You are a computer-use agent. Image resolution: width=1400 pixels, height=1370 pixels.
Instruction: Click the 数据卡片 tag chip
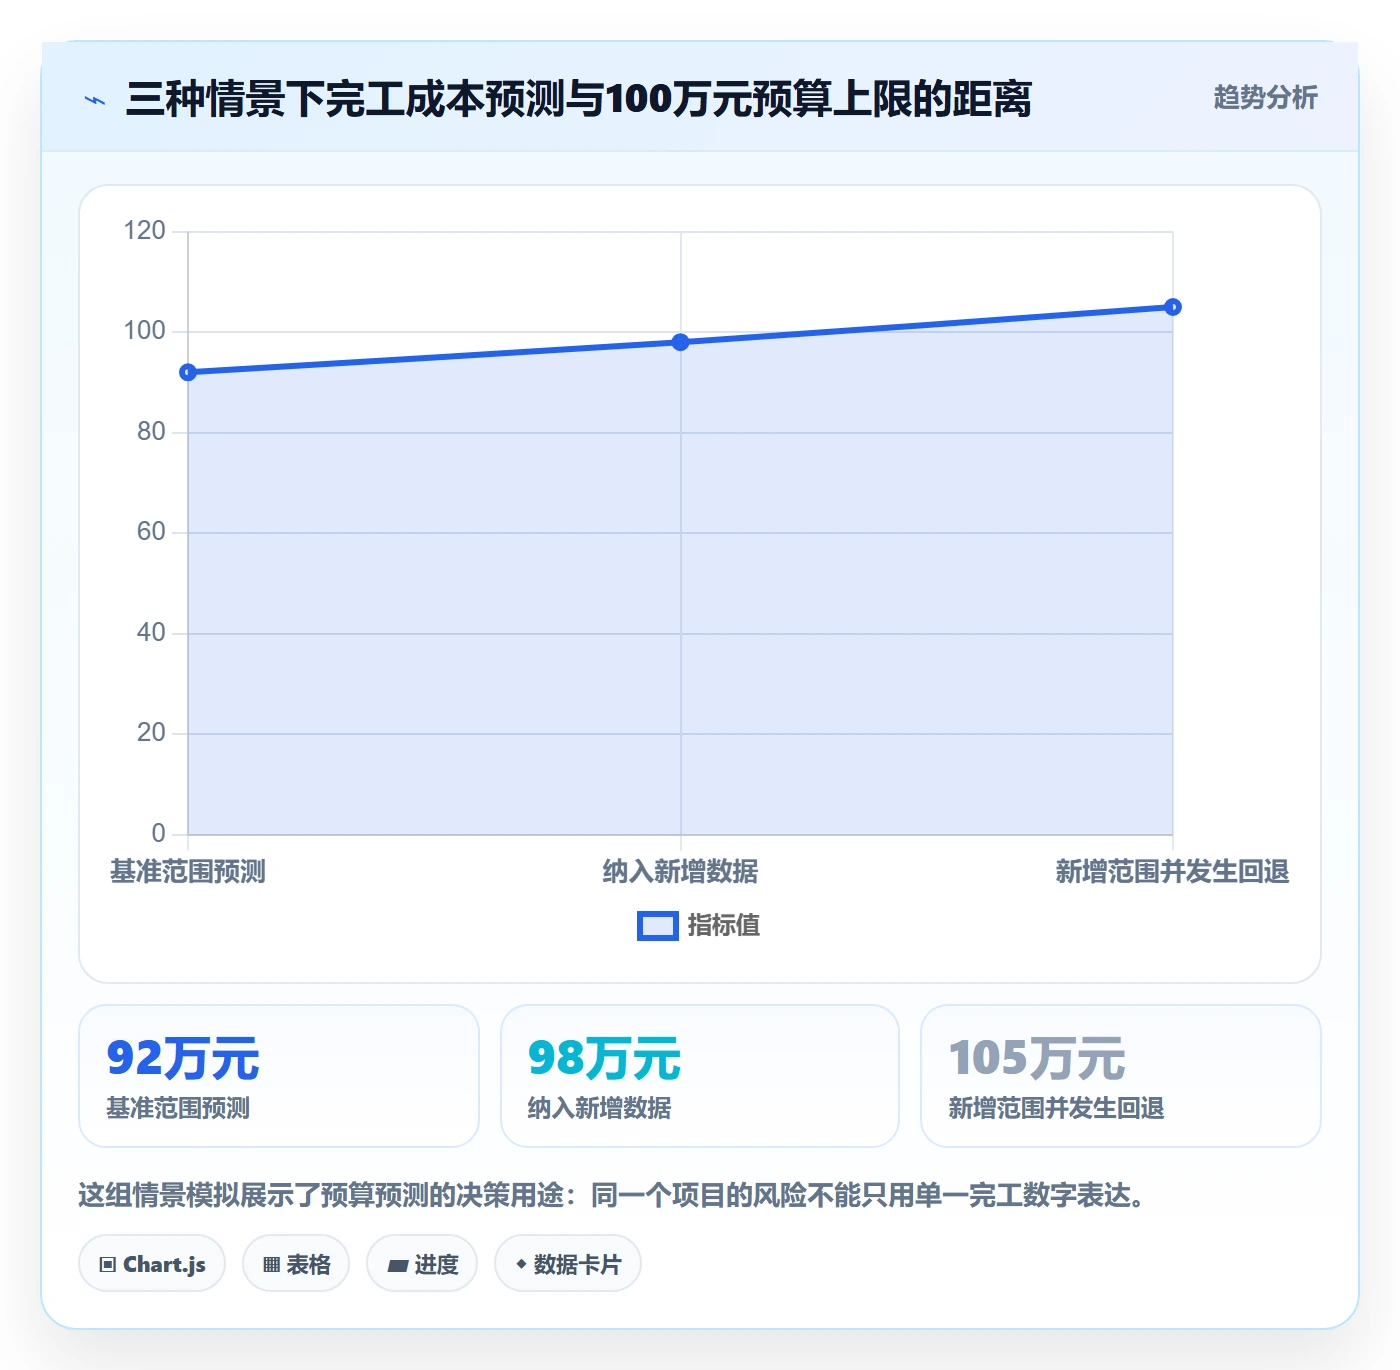coord(568,1264)
